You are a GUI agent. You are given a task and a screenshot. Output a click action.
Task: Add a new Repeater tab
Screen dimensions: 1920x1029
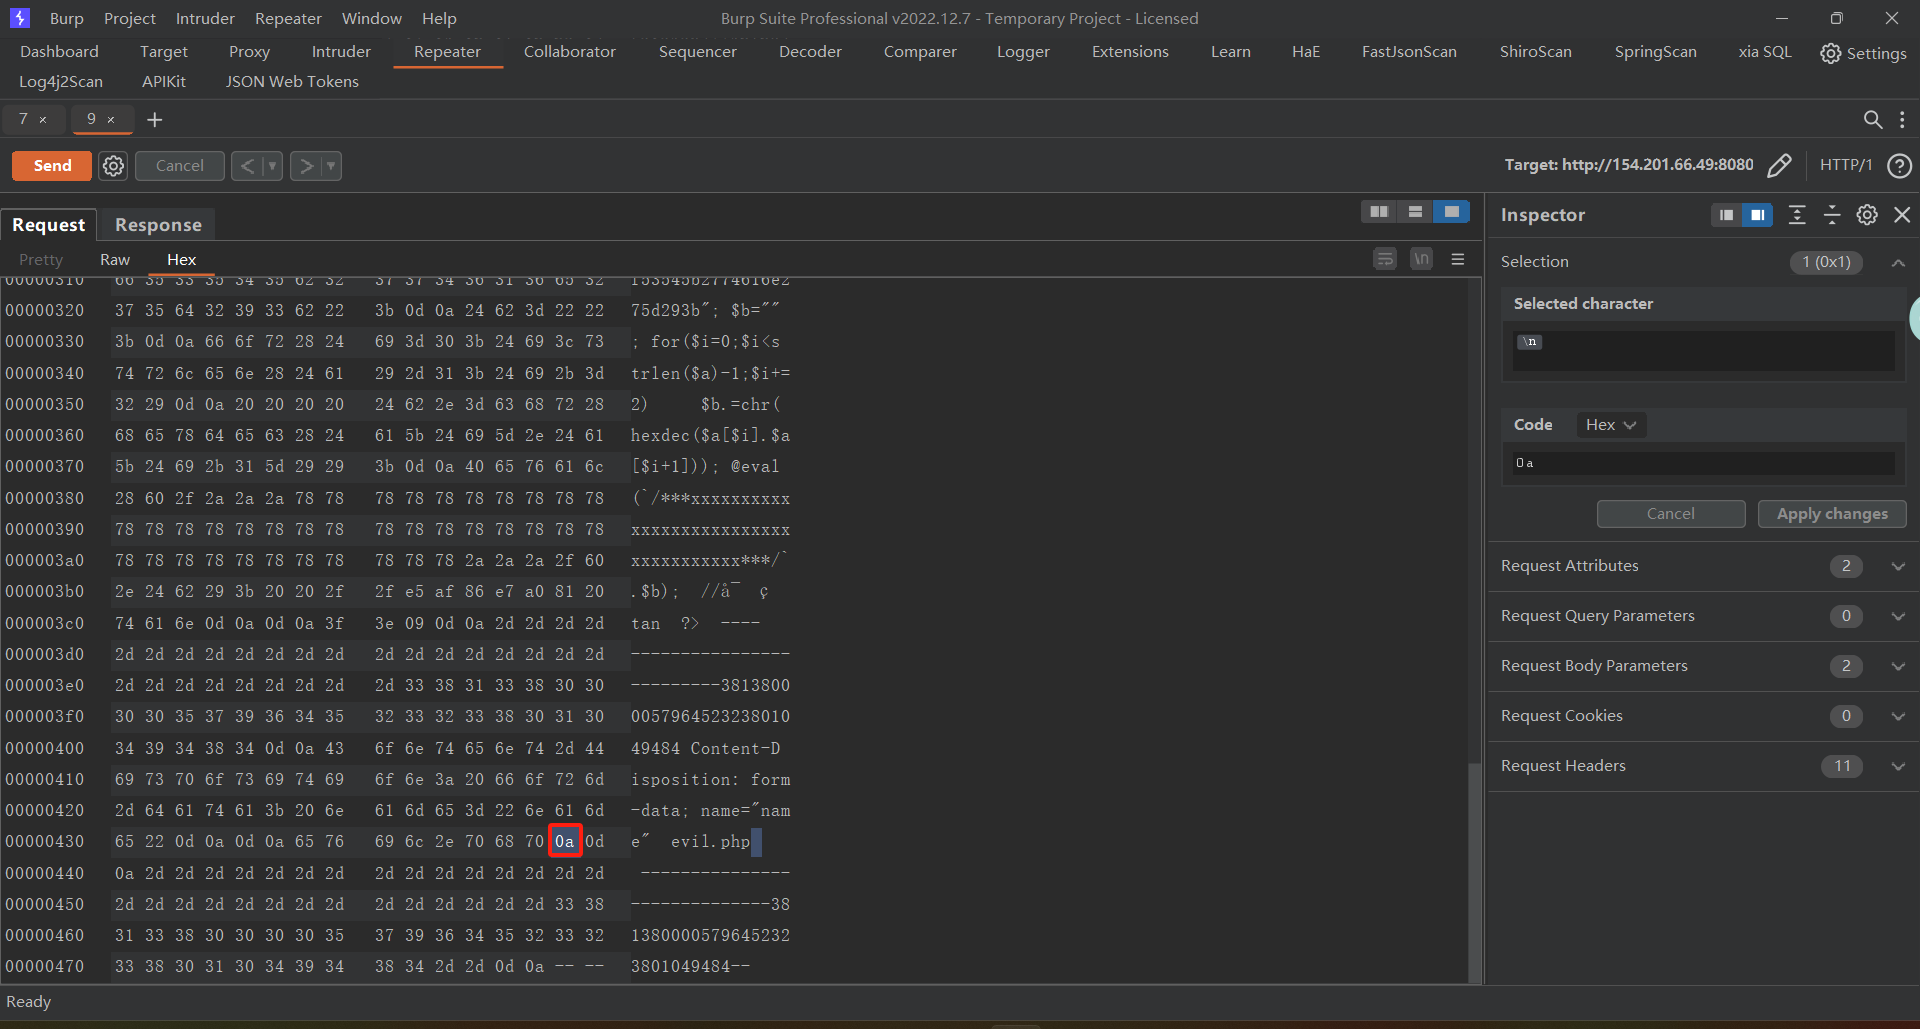tap(154, 120)
